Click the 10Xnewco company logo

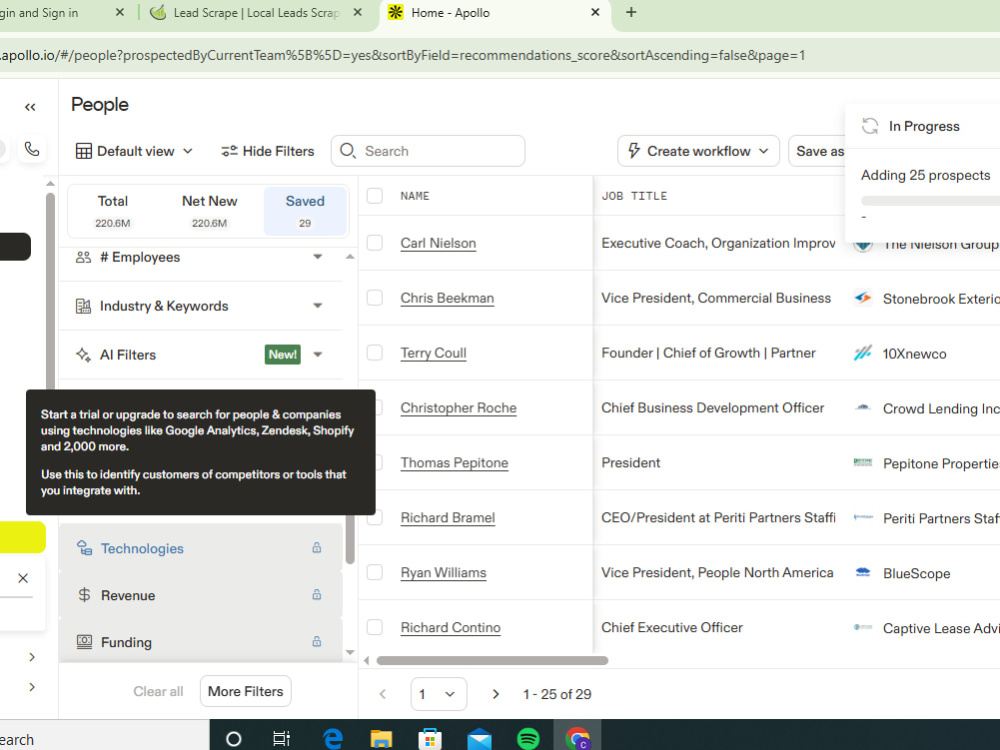click(x=863, y=353)
